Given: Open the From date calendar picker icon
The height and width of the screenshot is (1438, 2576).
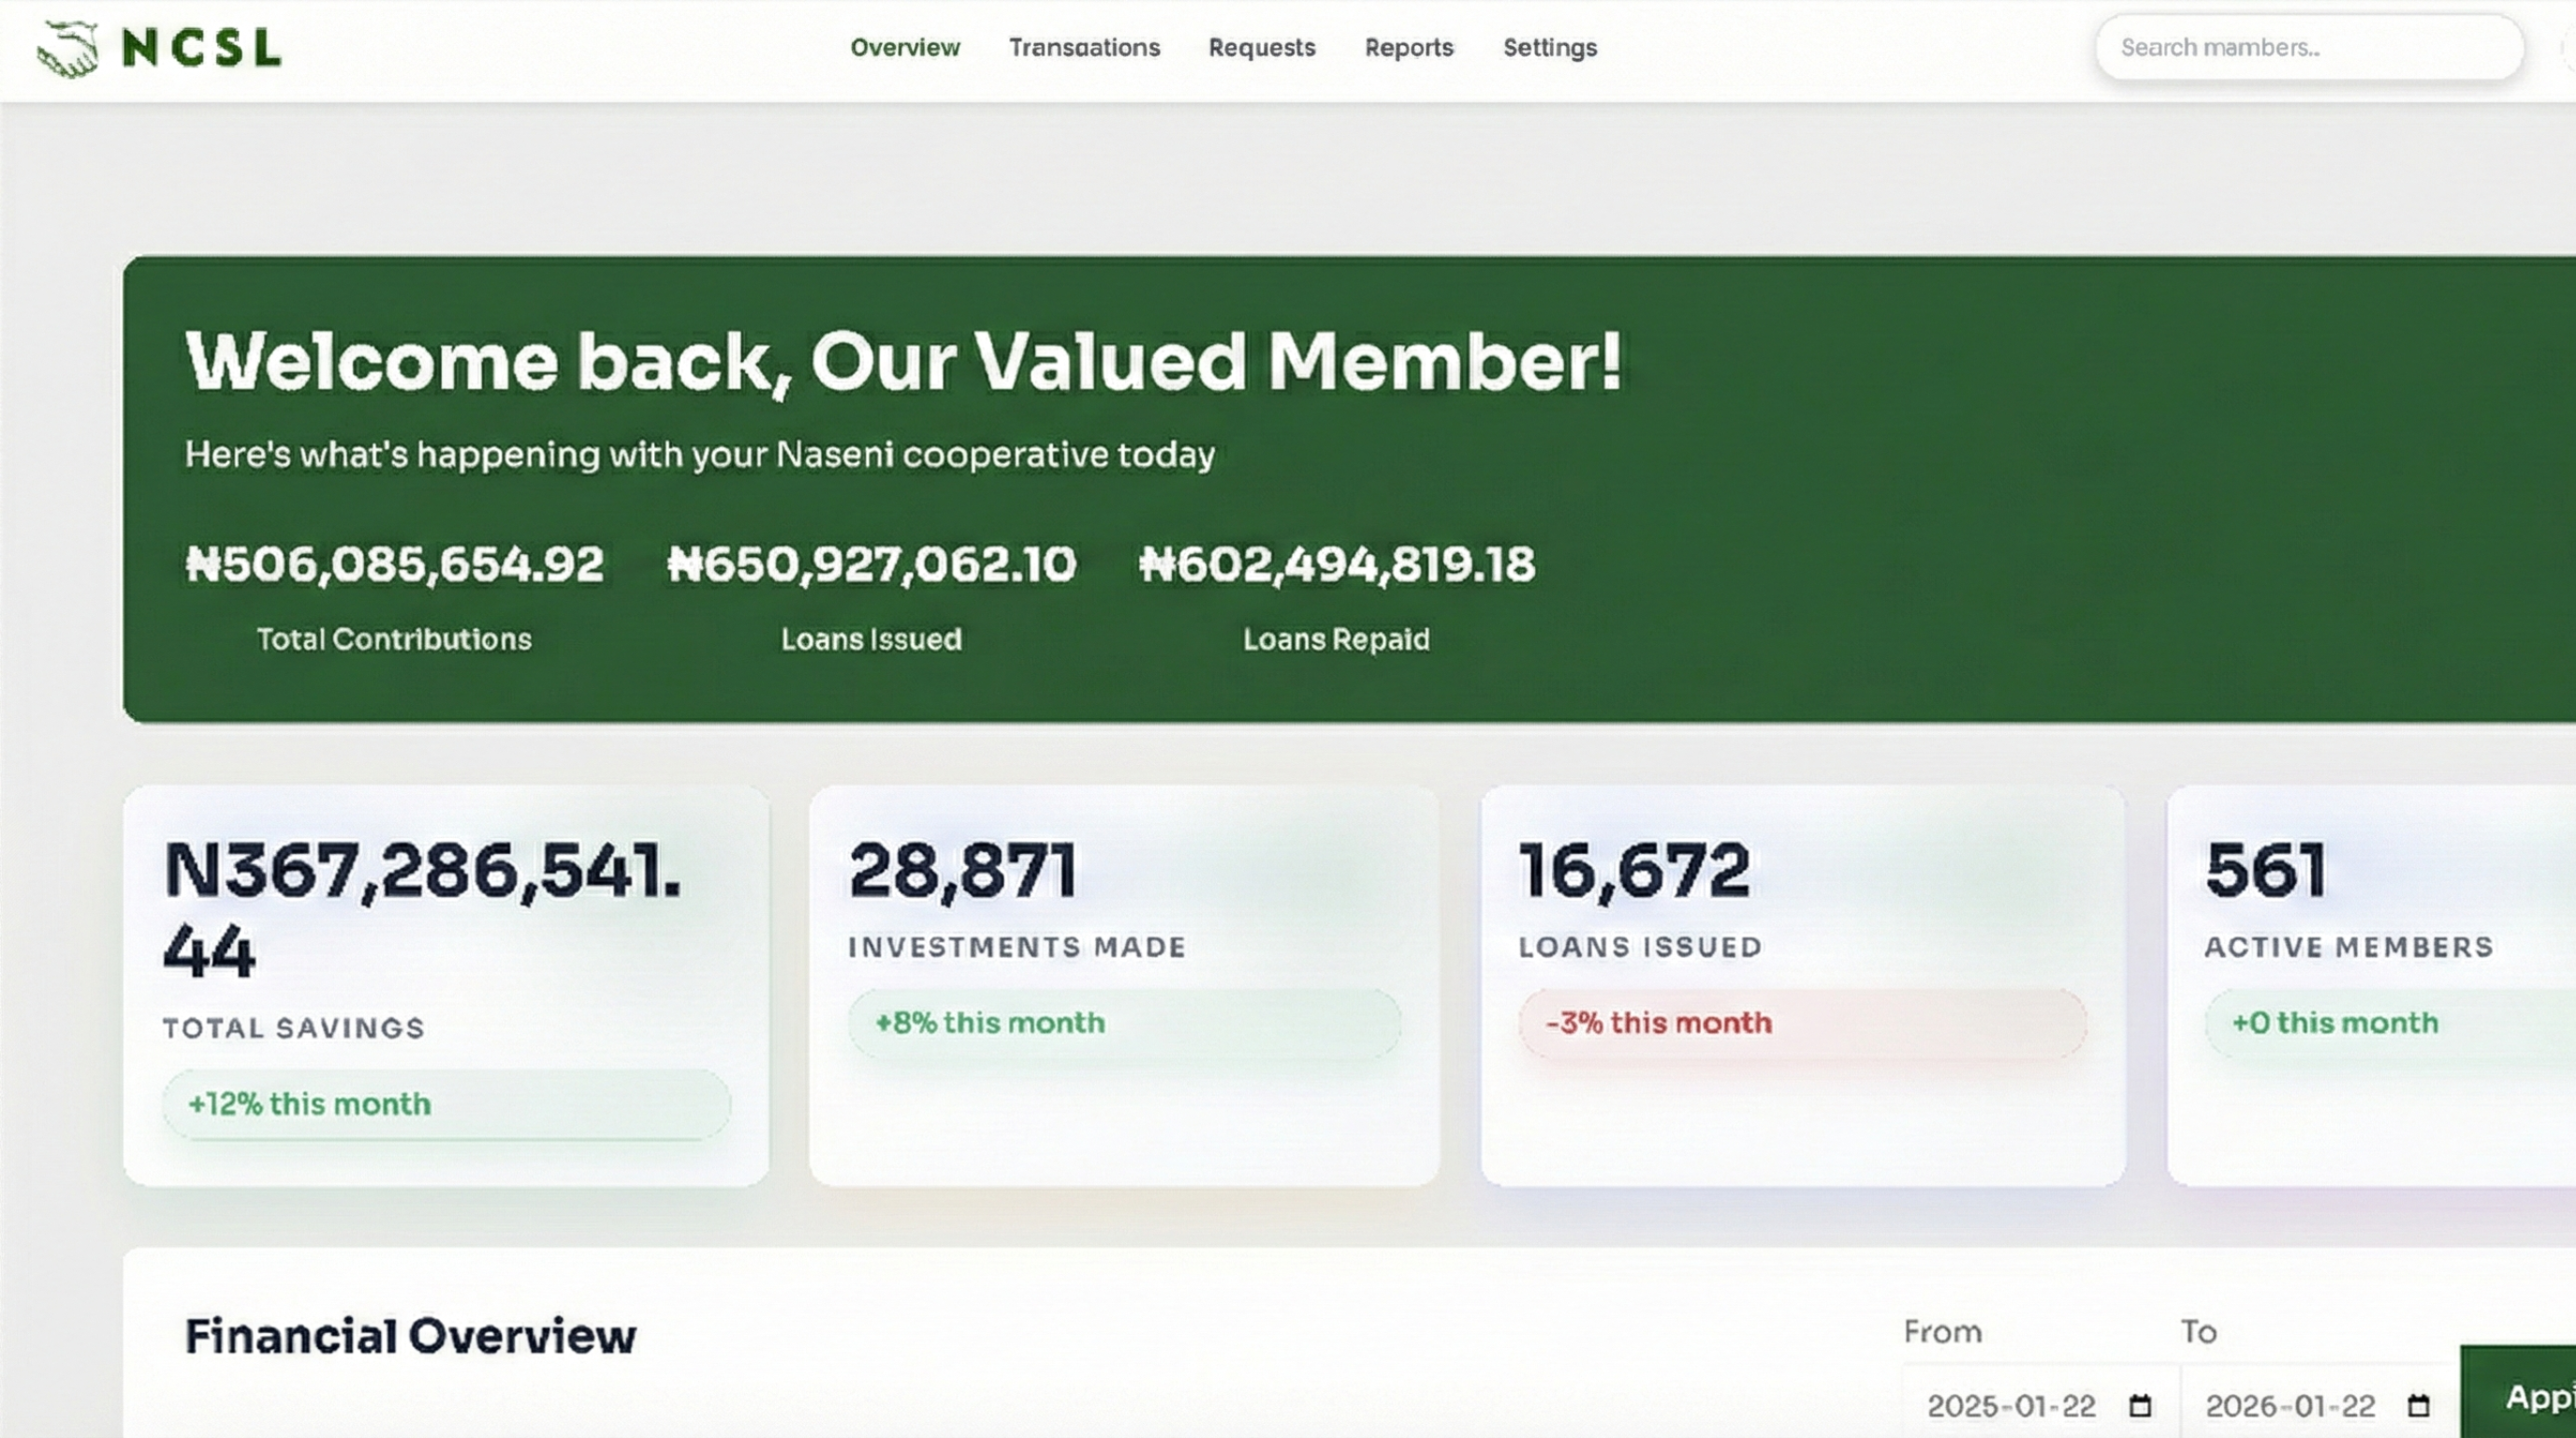Looking at the screenshot, I should (x=2139, y=1406).
